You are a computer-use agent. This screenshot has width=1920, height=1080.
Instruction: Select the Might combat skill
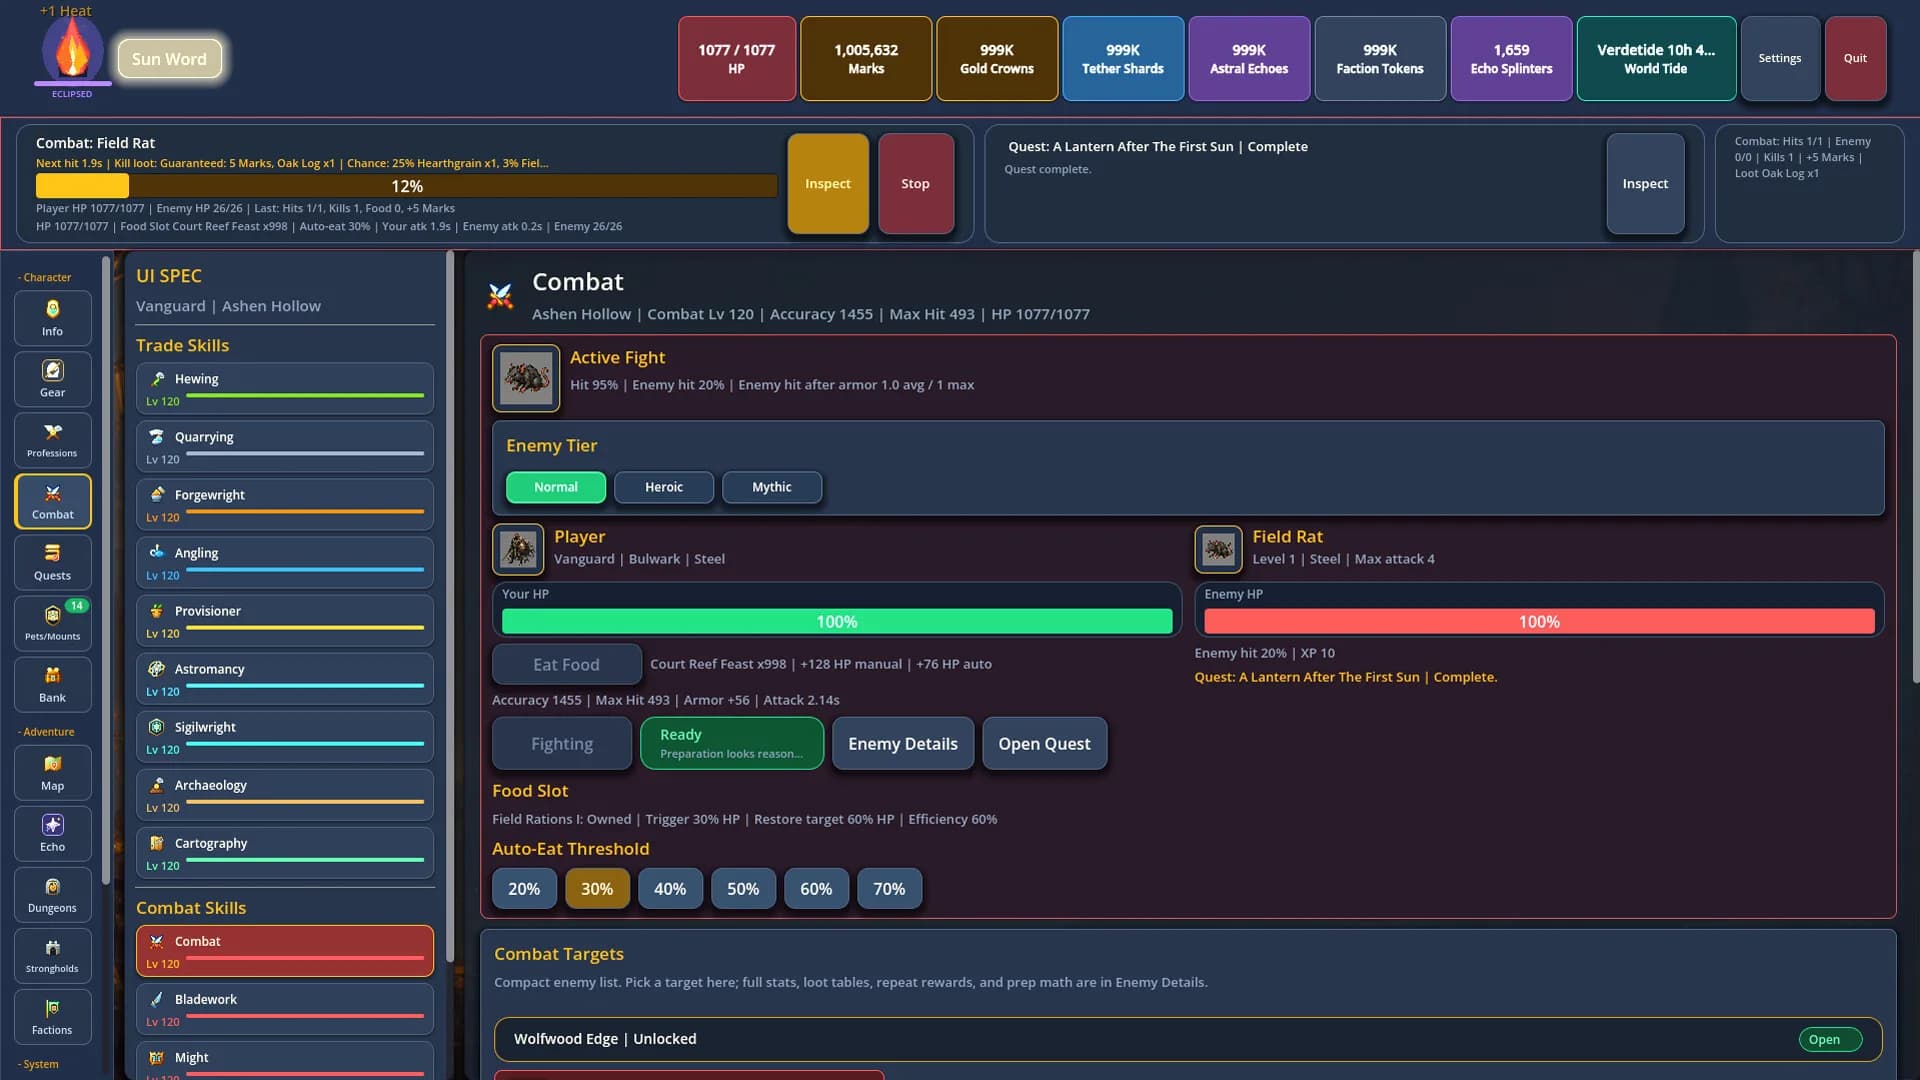(285, 1061)
